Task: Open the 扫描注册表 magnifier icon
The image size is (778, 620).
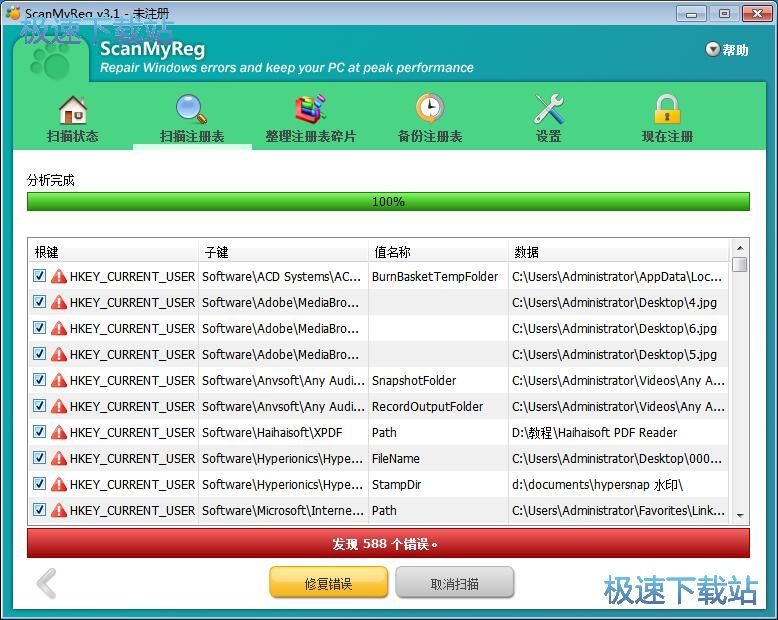Action: coord(192,109)
